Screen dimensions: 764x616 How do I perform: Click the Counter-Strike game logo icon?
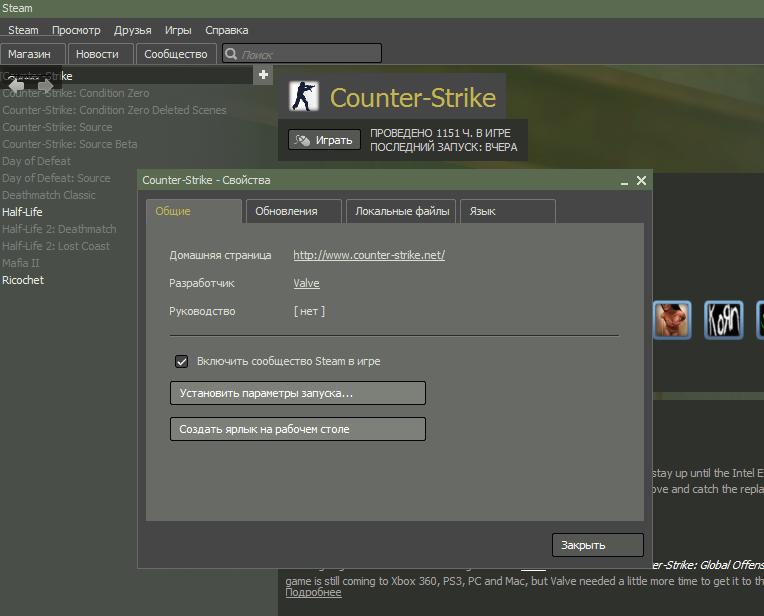(x=304, y=96)
